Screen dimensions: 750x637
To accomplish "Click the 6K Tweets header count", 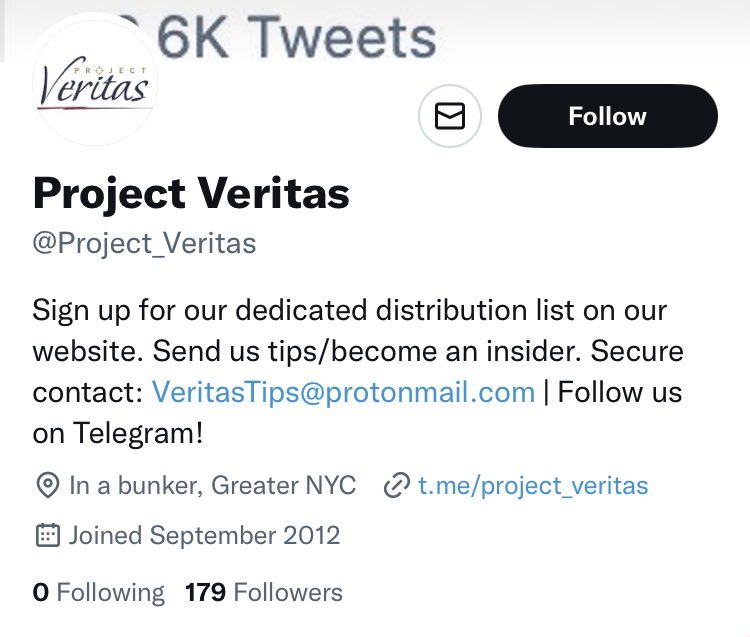I will click(x=297, y=37).
